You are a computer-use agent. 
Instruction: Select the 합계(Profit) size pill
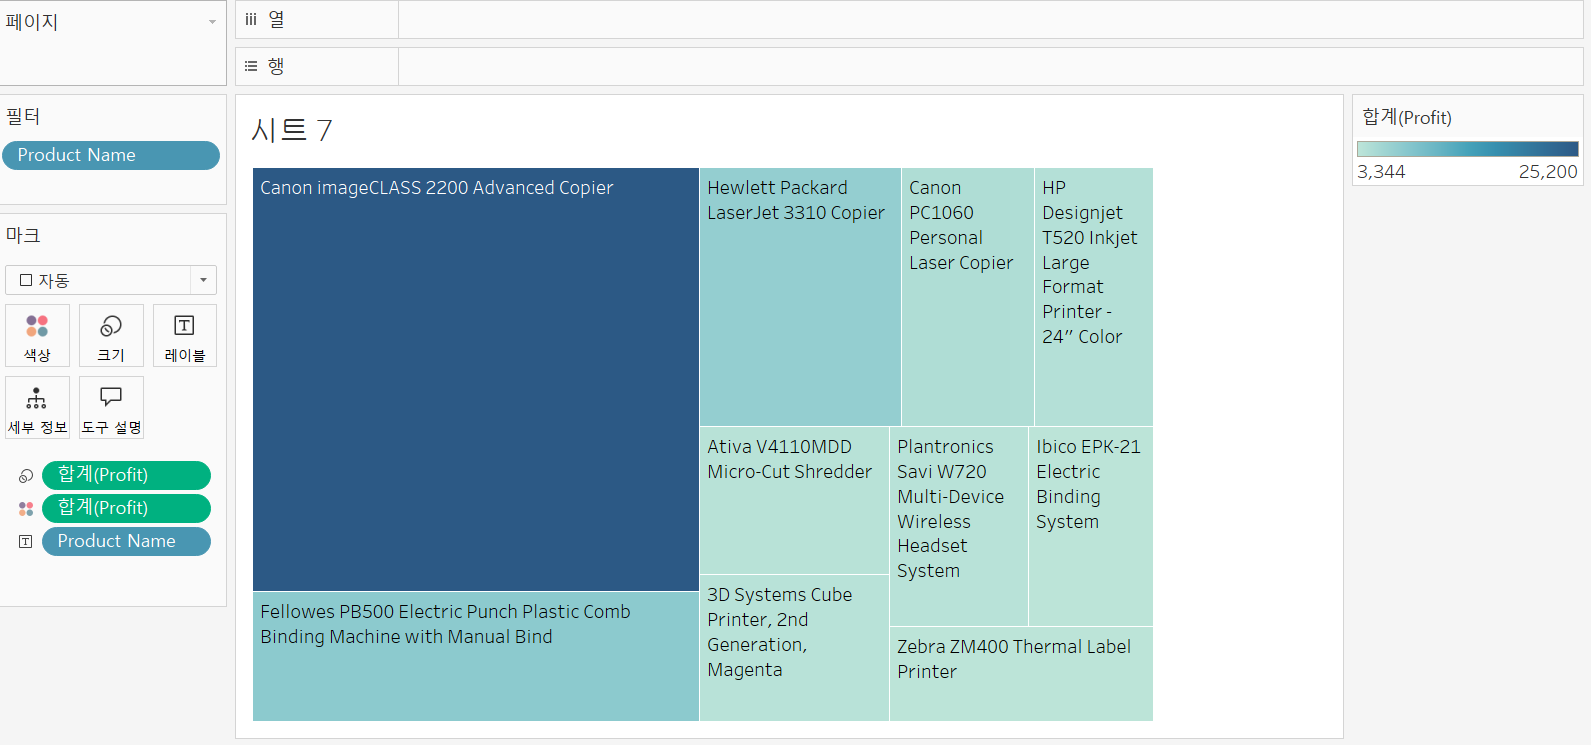point(126,475)
